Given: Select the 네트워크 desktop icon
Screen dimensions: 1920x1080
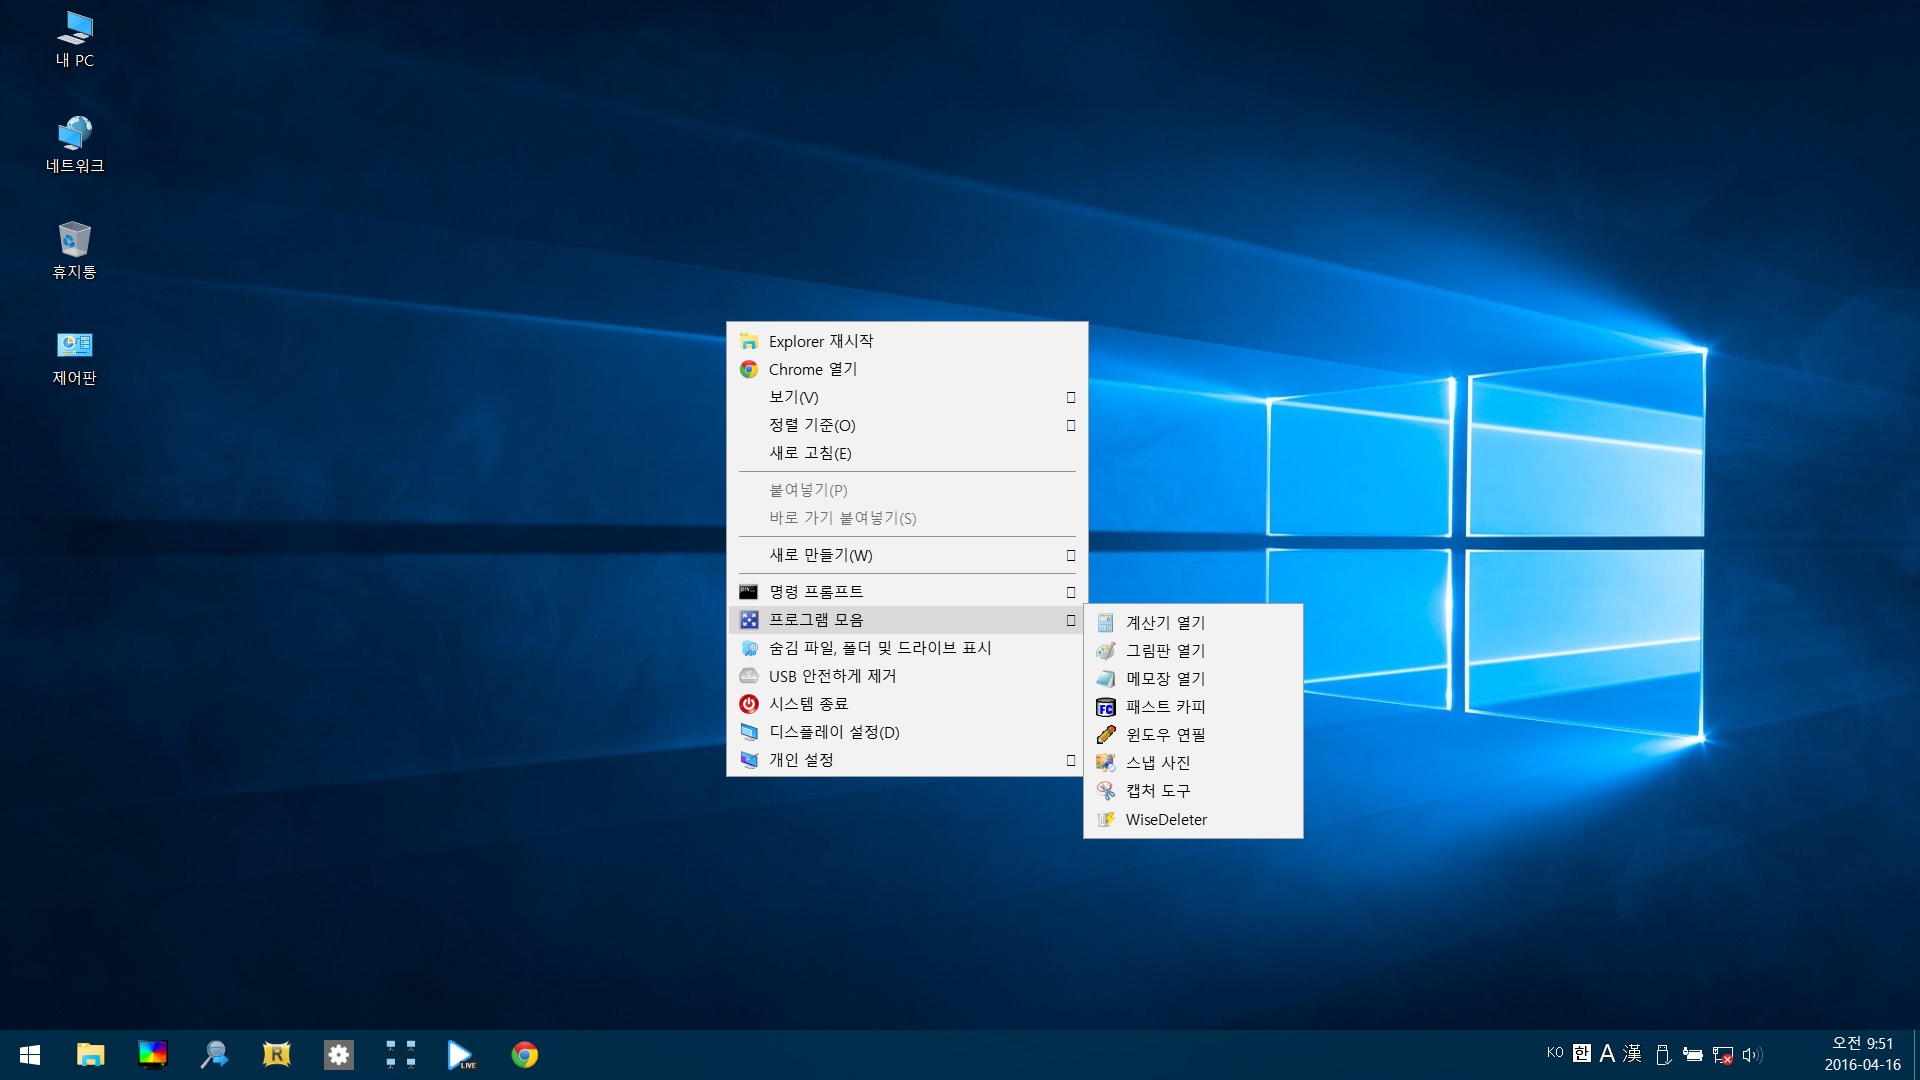Looking at the screenshot, I should coord(75,145).
